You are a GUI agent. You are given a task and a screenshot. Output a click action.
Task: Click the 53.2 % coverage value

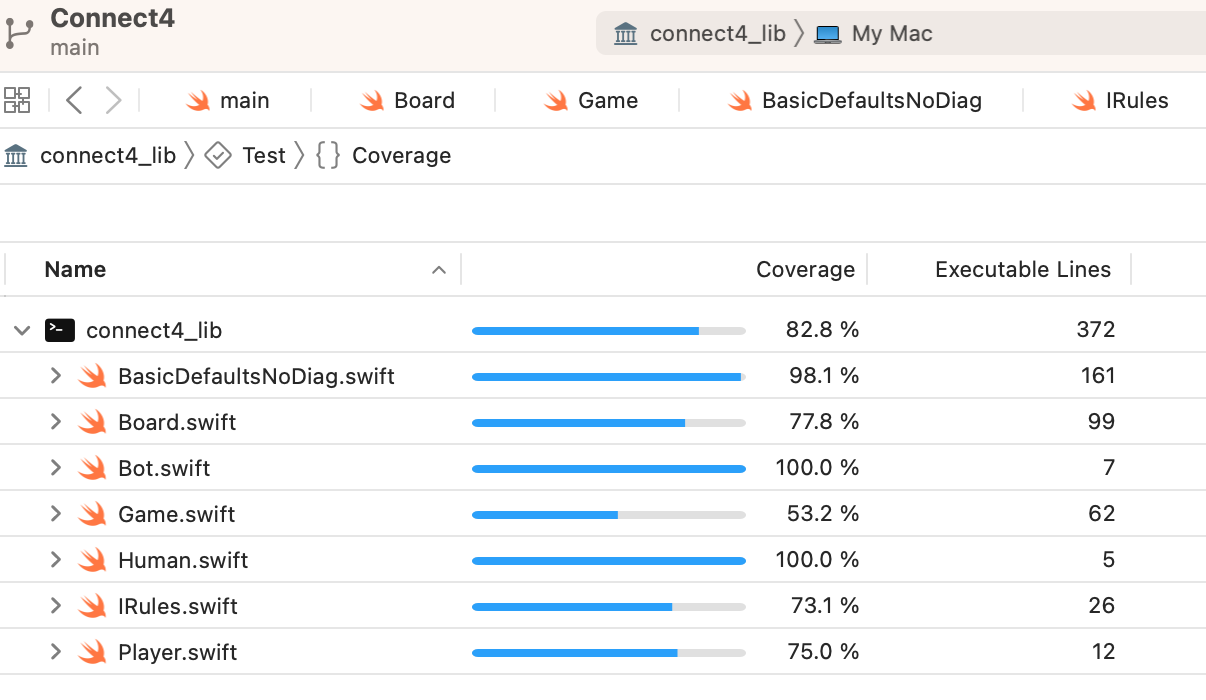823,514
